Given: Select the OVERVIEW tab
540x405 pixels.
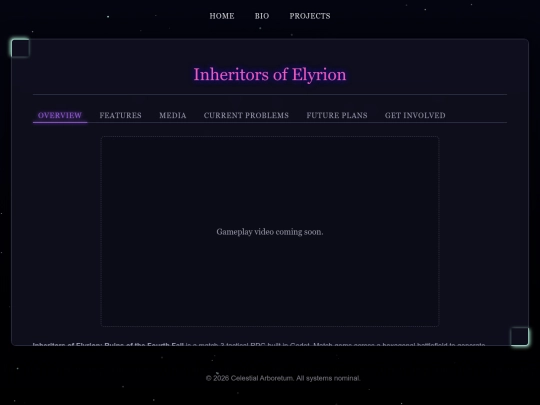Looking at the screenshot, I should tap(60, 115).
